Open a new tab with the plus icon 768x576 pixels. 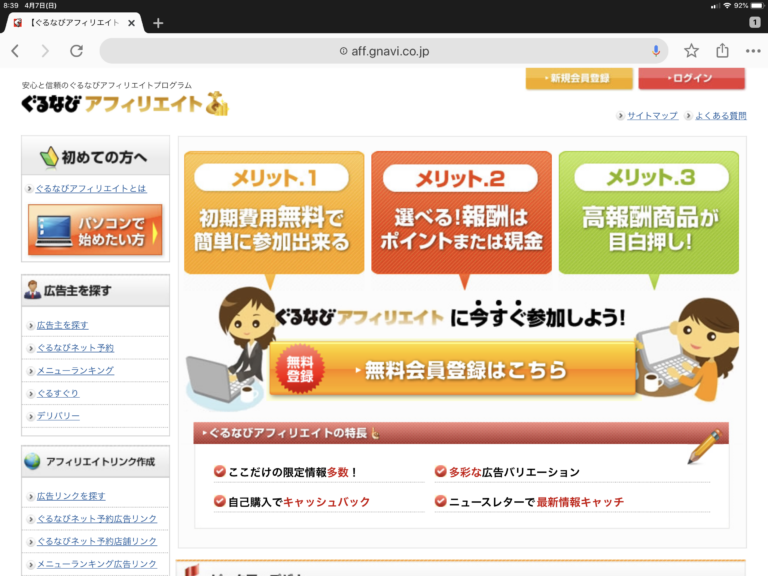[158, 23]
